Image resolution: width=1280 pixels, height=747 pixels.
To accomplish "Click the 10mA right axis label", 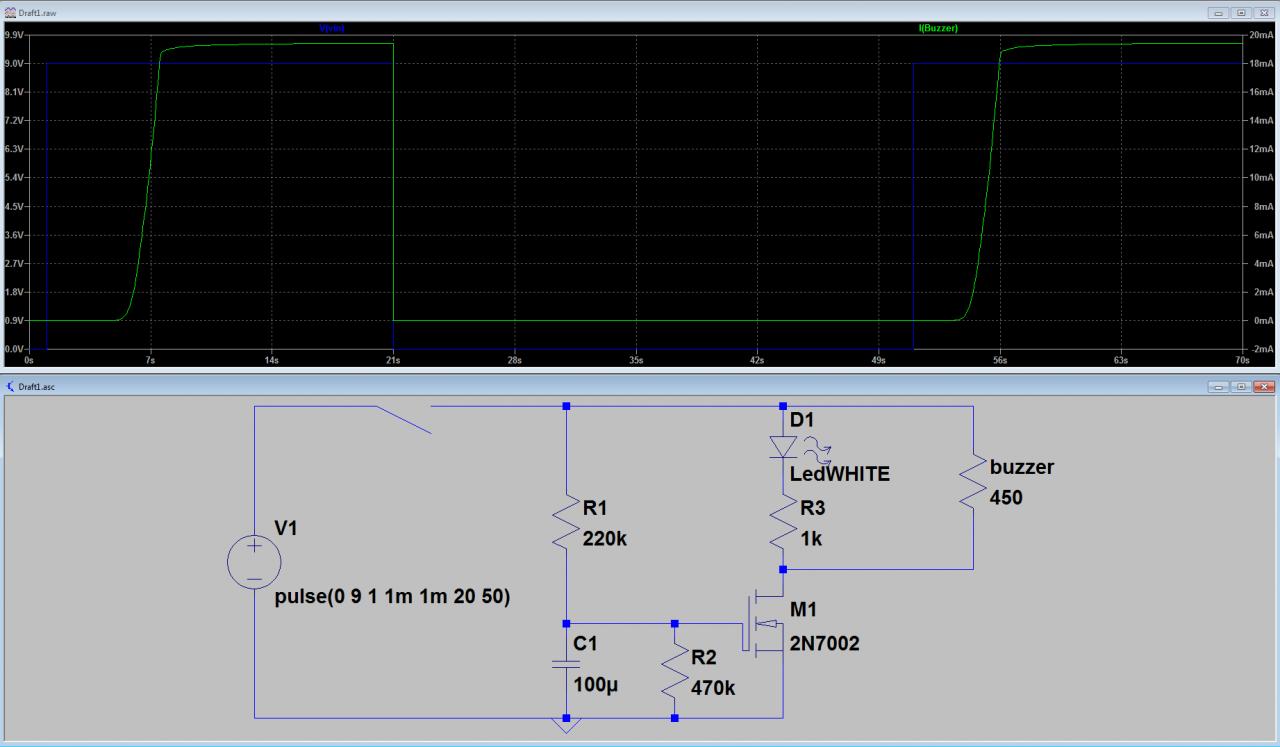I will click(x=1263, y=177).
